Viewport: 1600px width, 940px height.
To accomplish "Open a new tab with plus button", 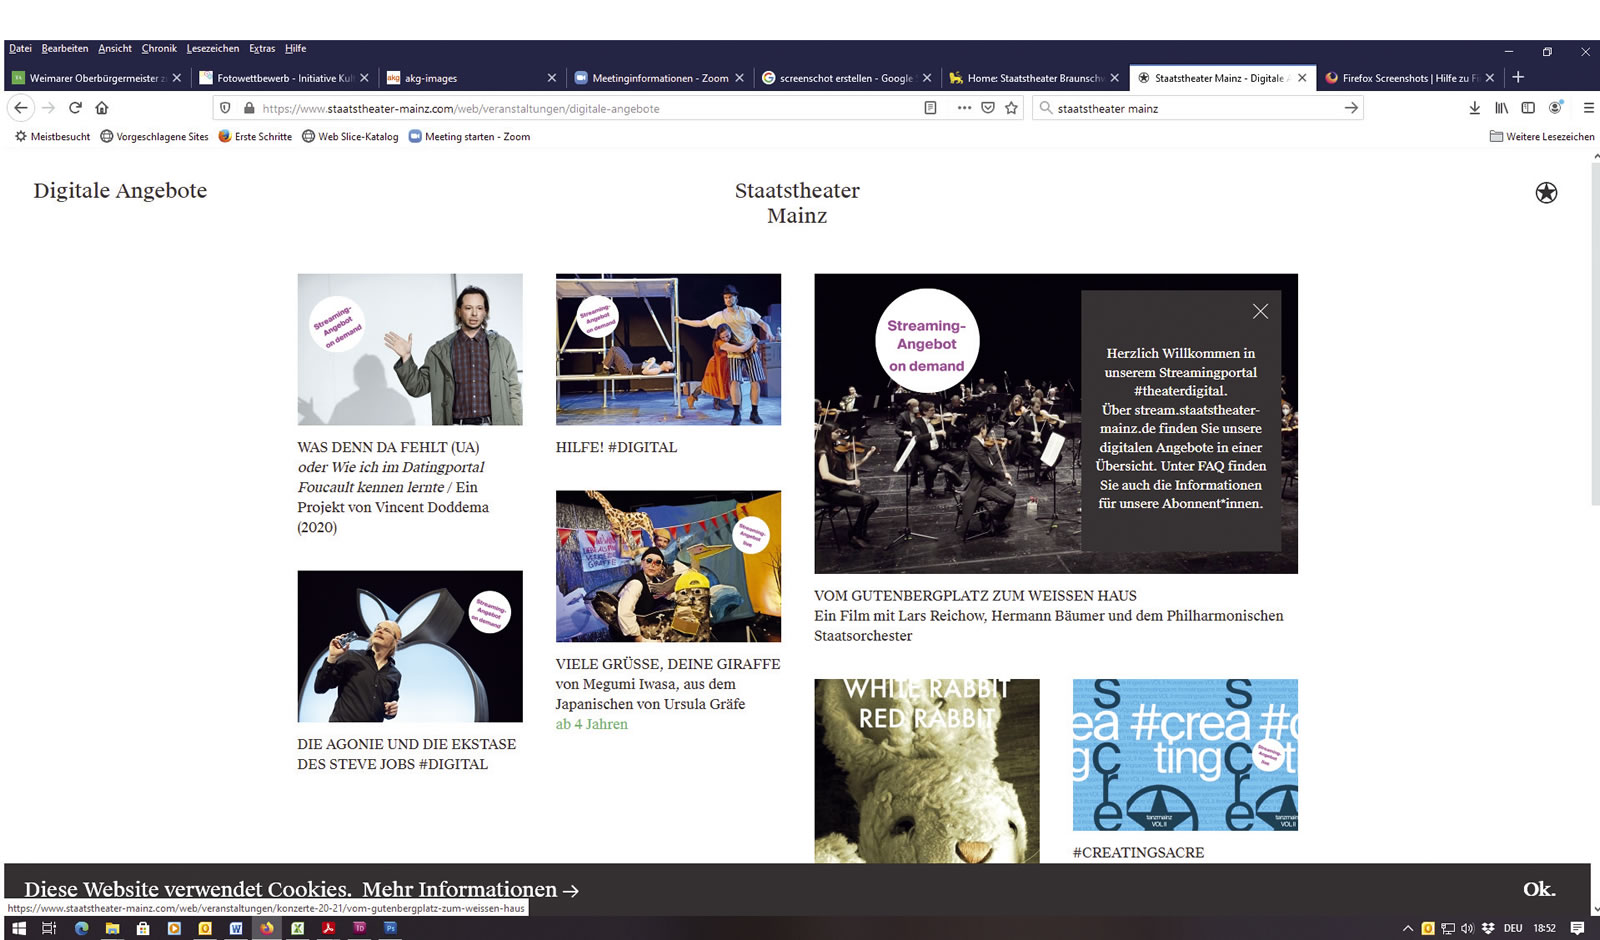I will tap(1518, 77).
